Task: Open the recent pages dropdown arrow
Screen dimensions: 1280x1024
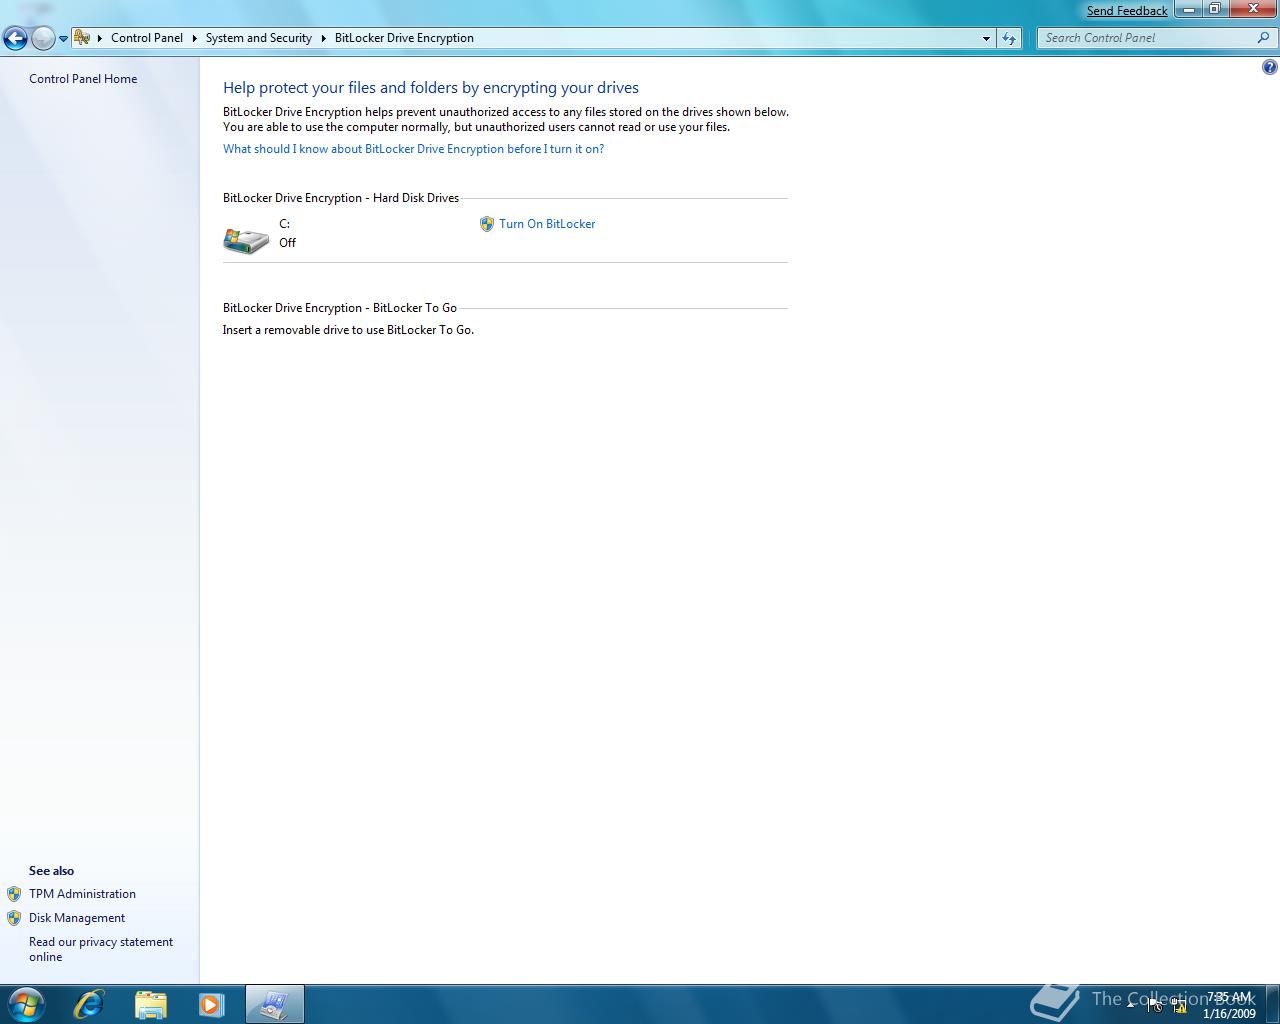Action: (x=63, y=39)
